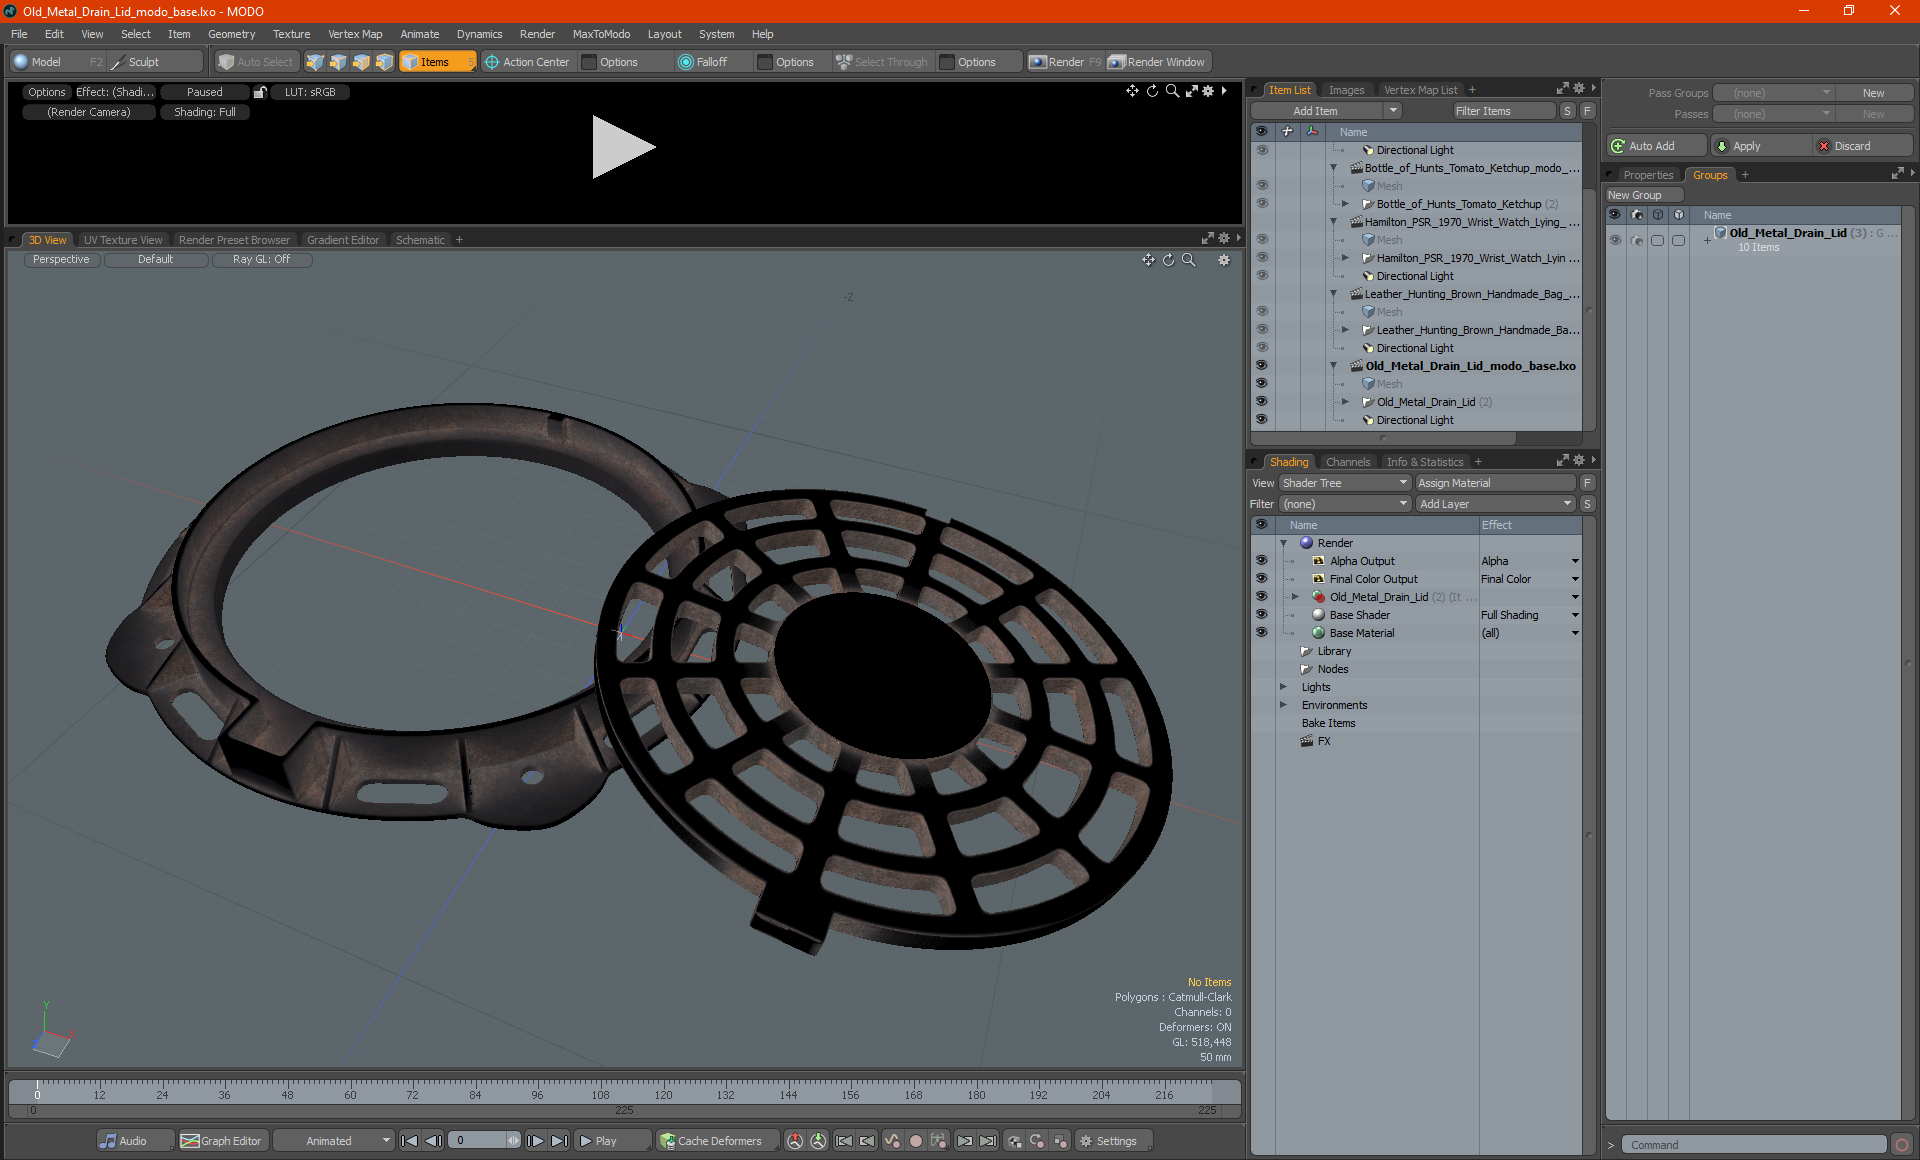
Task: Select the Sculpt mode brush icon
Action: 118,62
